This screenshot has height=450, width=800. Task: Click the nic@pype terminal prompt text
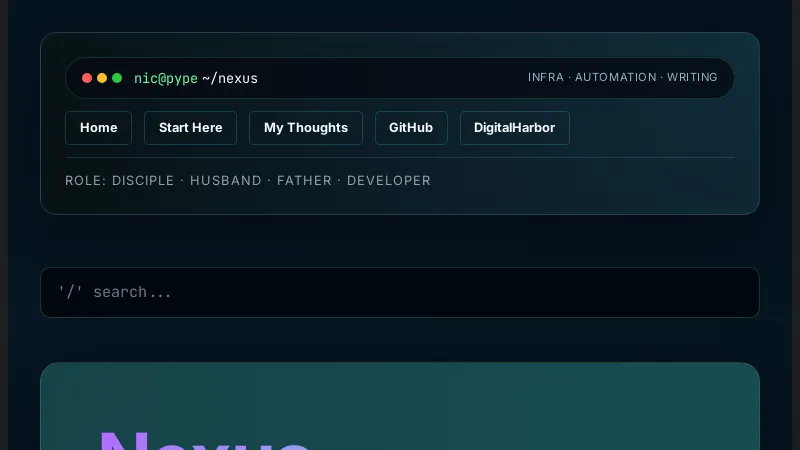(x=166, y=78)
